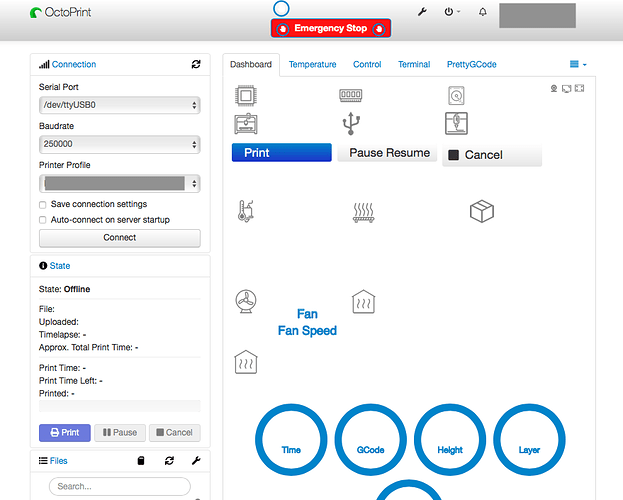Click the heated bed icon
This screenshot has width=623, height=500.
pyautogui.click(x=364, y=213)
